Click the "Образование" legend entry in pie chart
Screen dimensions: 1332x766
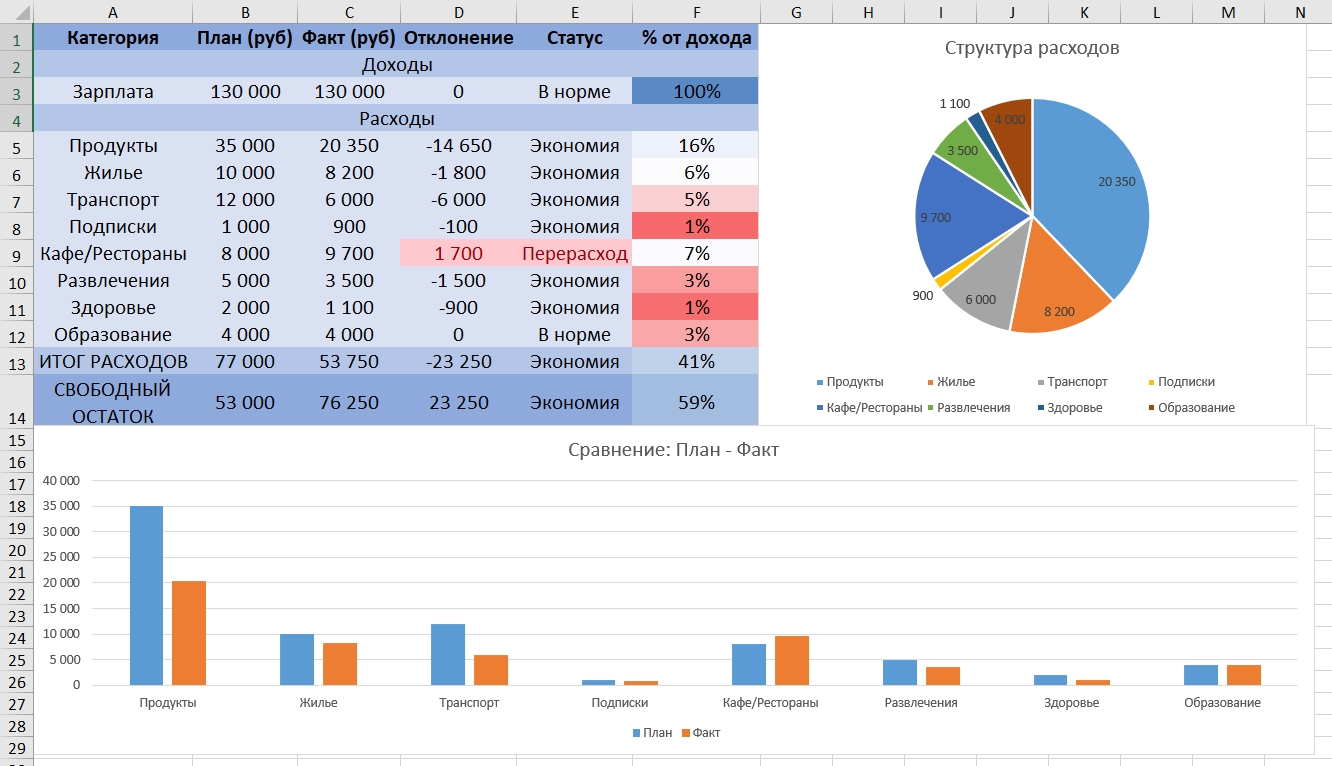1195,408
